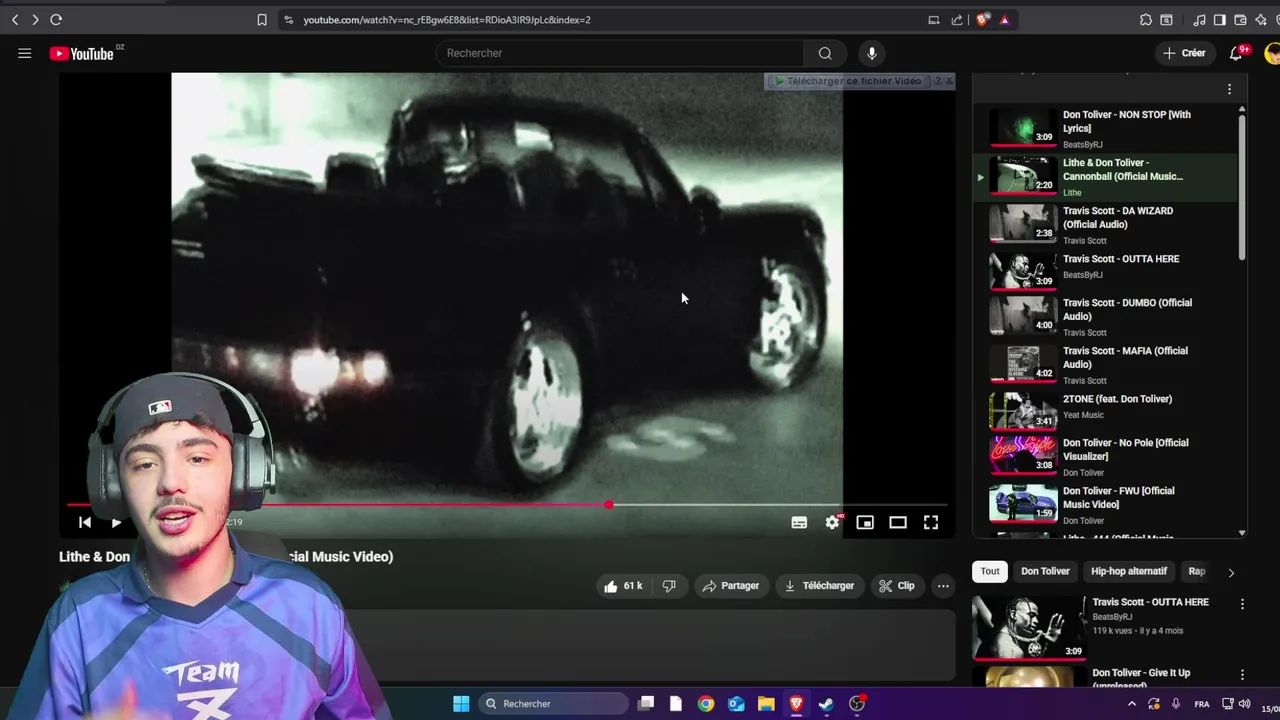Click the browser address bar URL

pyautogui.click(x=447, y=20)
